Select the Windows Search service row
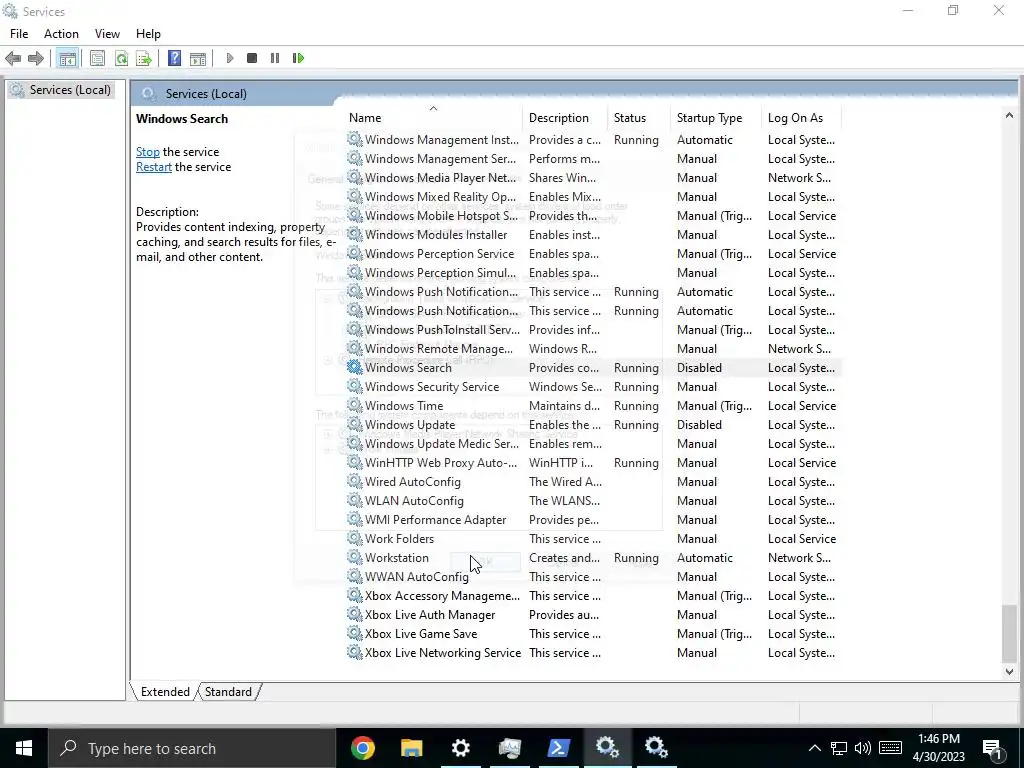 593,368
